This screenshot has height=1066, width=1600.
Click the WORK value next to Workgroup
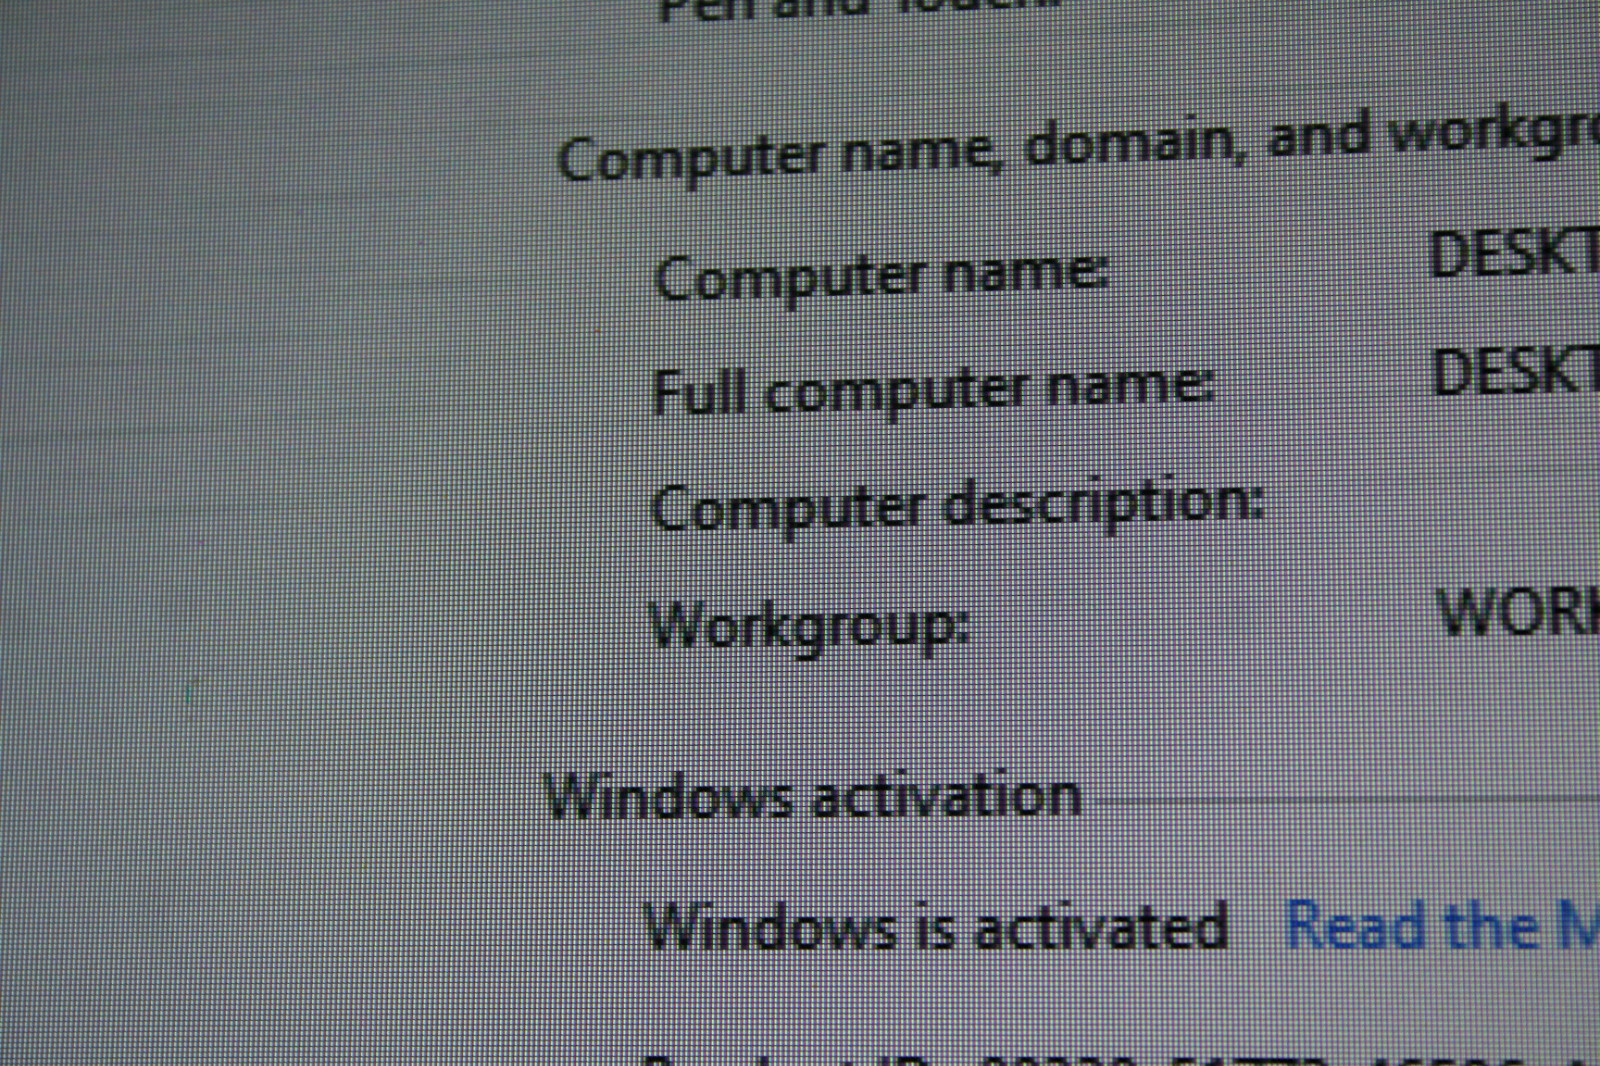pos(1519,611)
